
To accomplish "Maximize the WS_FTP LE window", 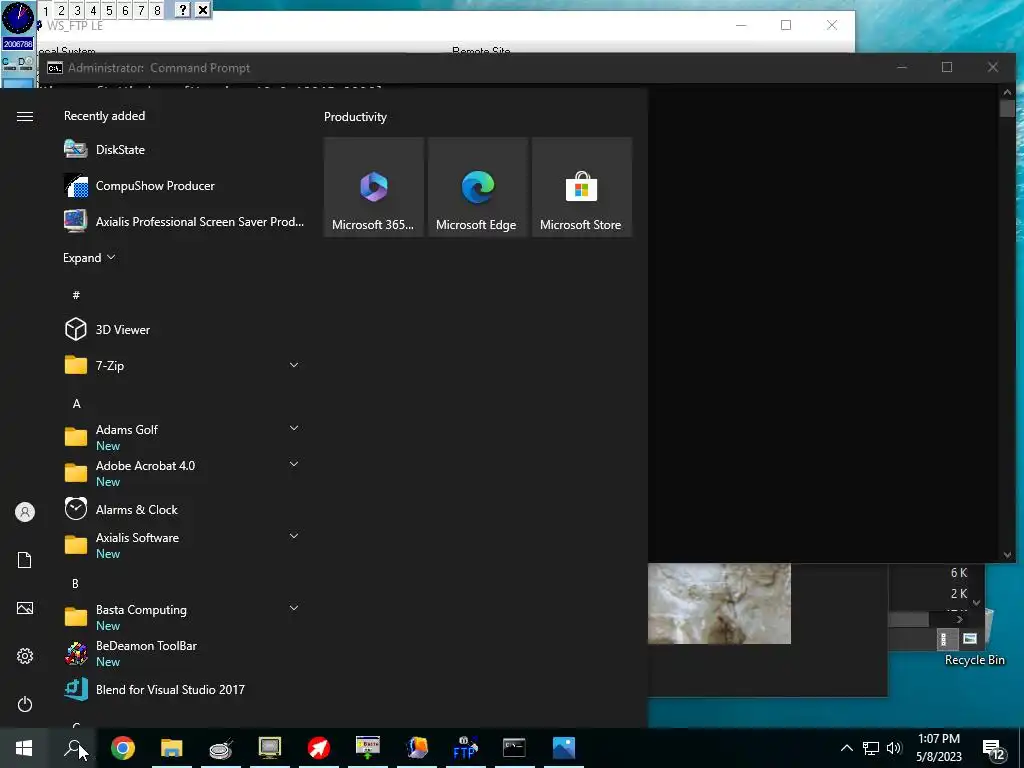I will point(786,25).
